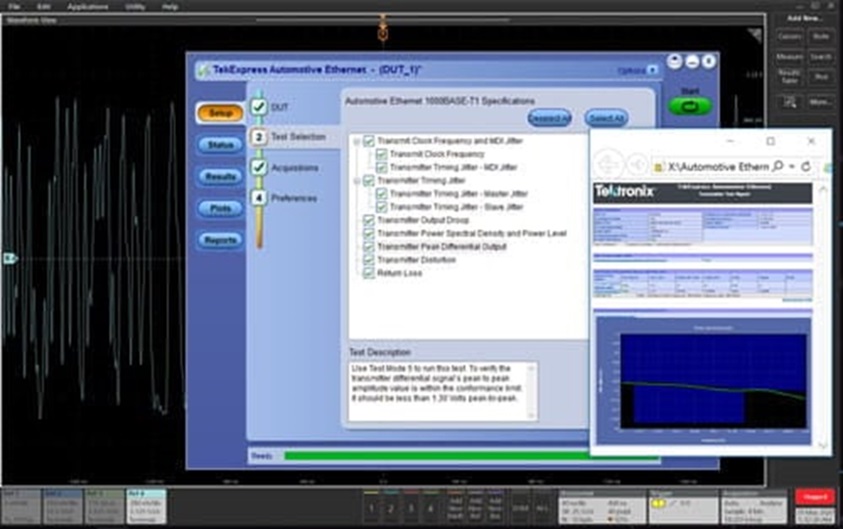Add a new Plot

click(x=821, y=77)
